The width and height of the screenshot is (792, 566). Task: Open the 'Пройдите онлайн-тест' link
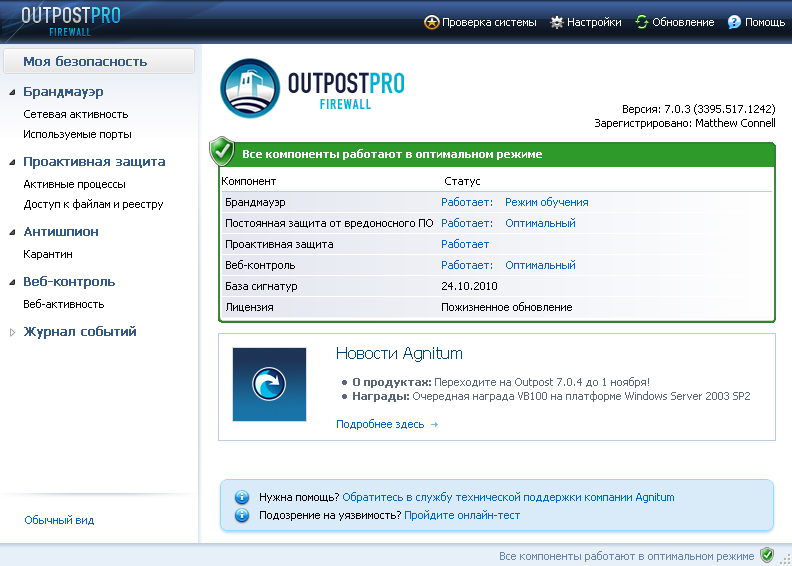coord(461,515)
